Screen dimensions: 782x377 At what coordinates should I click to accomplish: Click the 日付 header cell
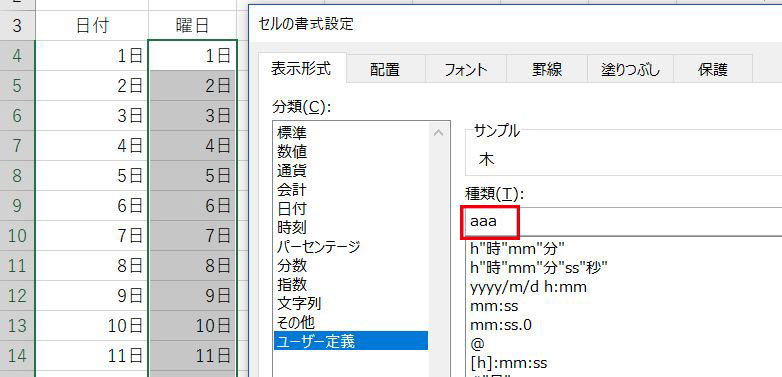[92, 25]
